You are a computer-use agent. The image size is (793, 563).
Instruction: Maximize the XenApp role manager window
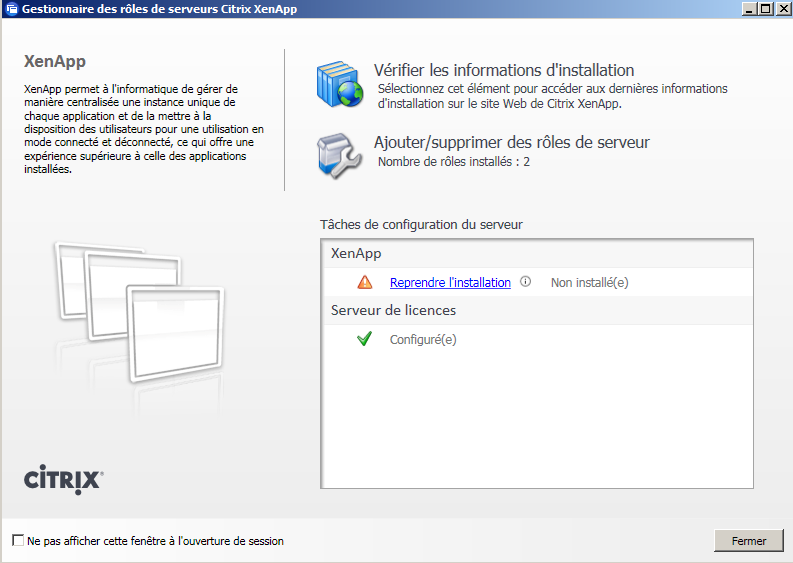coord(765,9)
